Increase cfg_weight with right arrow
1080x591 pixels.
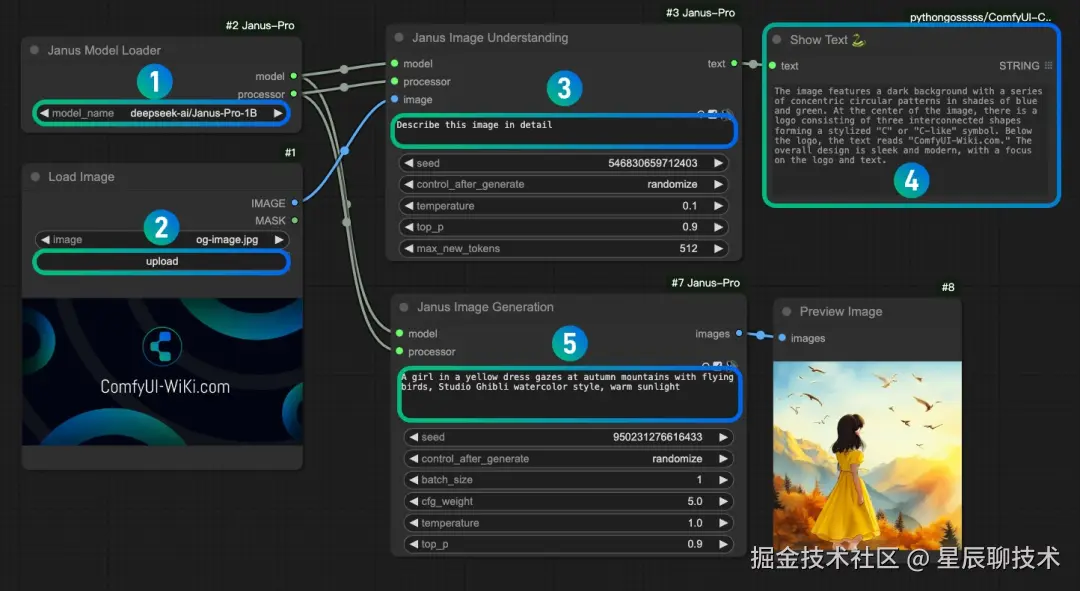tap(723, 501)
